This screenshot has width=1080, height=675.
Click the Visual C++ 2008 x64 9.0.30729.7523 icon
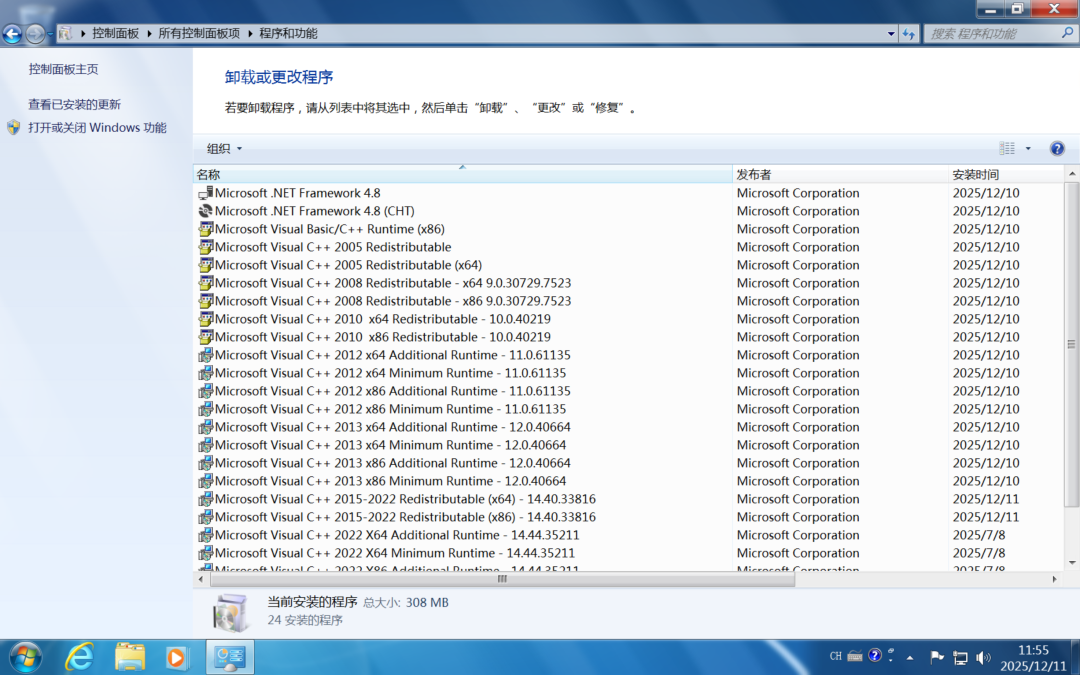coord(205,282)
